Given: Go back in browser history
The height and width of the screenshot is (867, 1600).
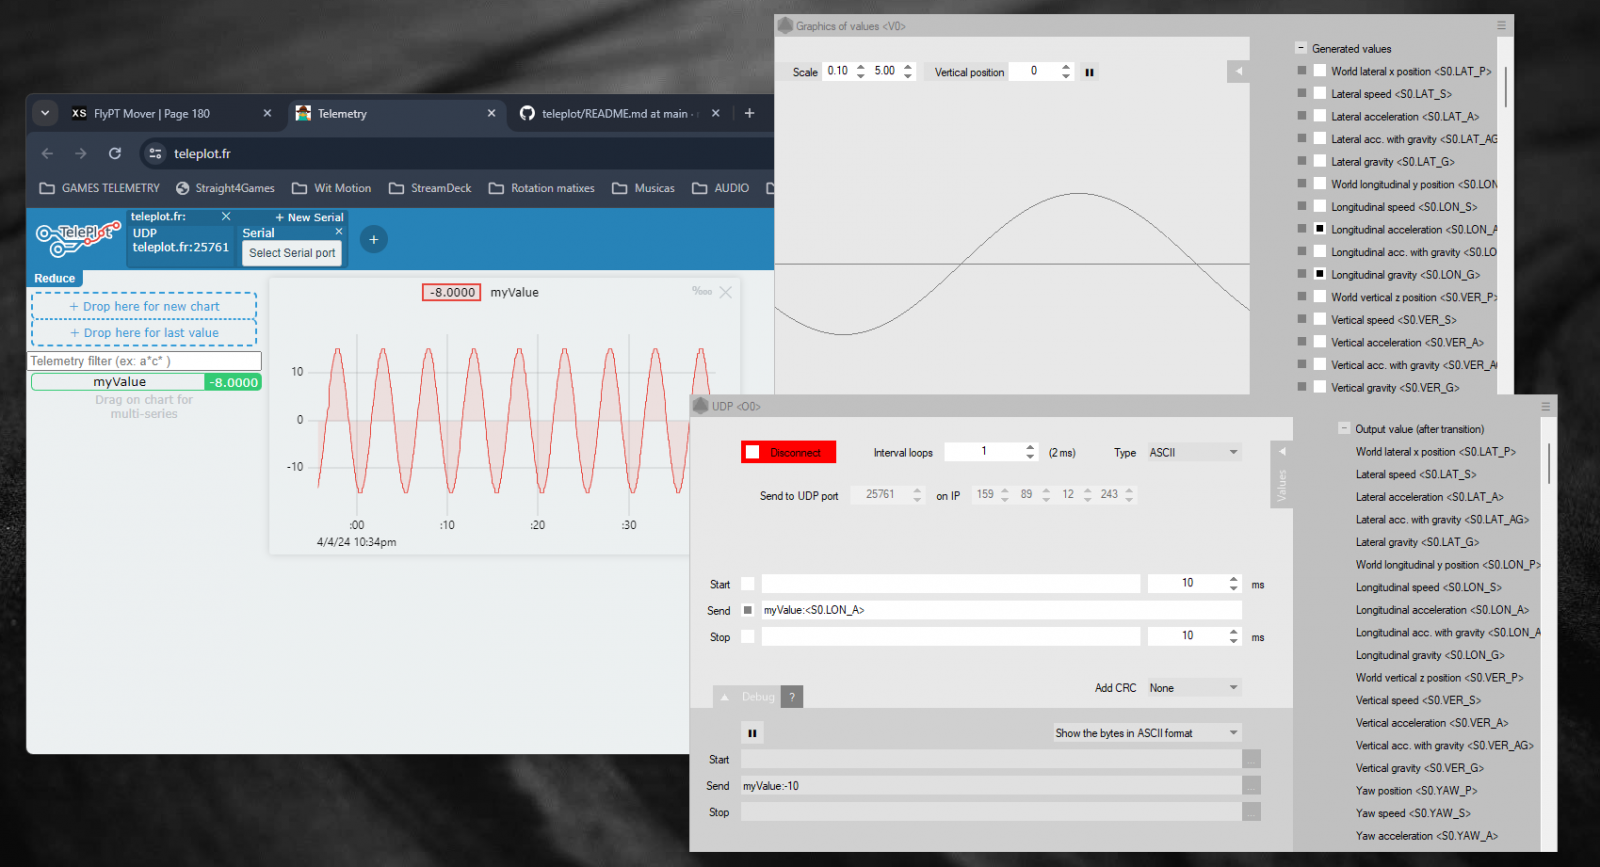Looking at the screenshot, I should pyautogui.click(x=47, y=153).
